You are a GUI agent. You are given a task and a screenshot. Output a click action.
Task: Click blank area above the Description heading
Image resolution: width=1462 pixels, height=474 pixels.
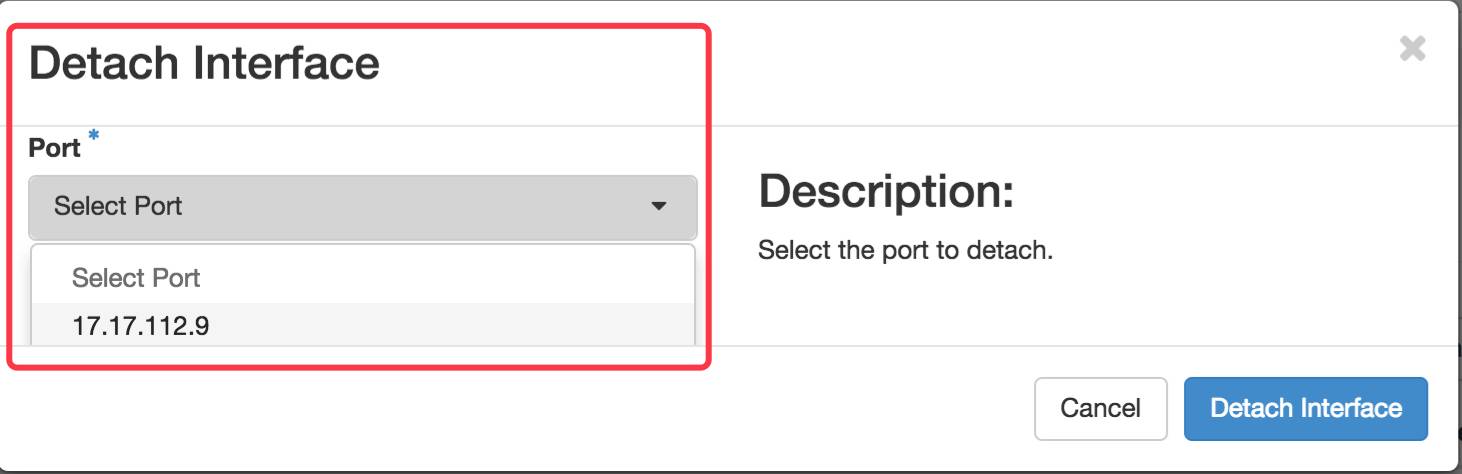[1000, 148]
